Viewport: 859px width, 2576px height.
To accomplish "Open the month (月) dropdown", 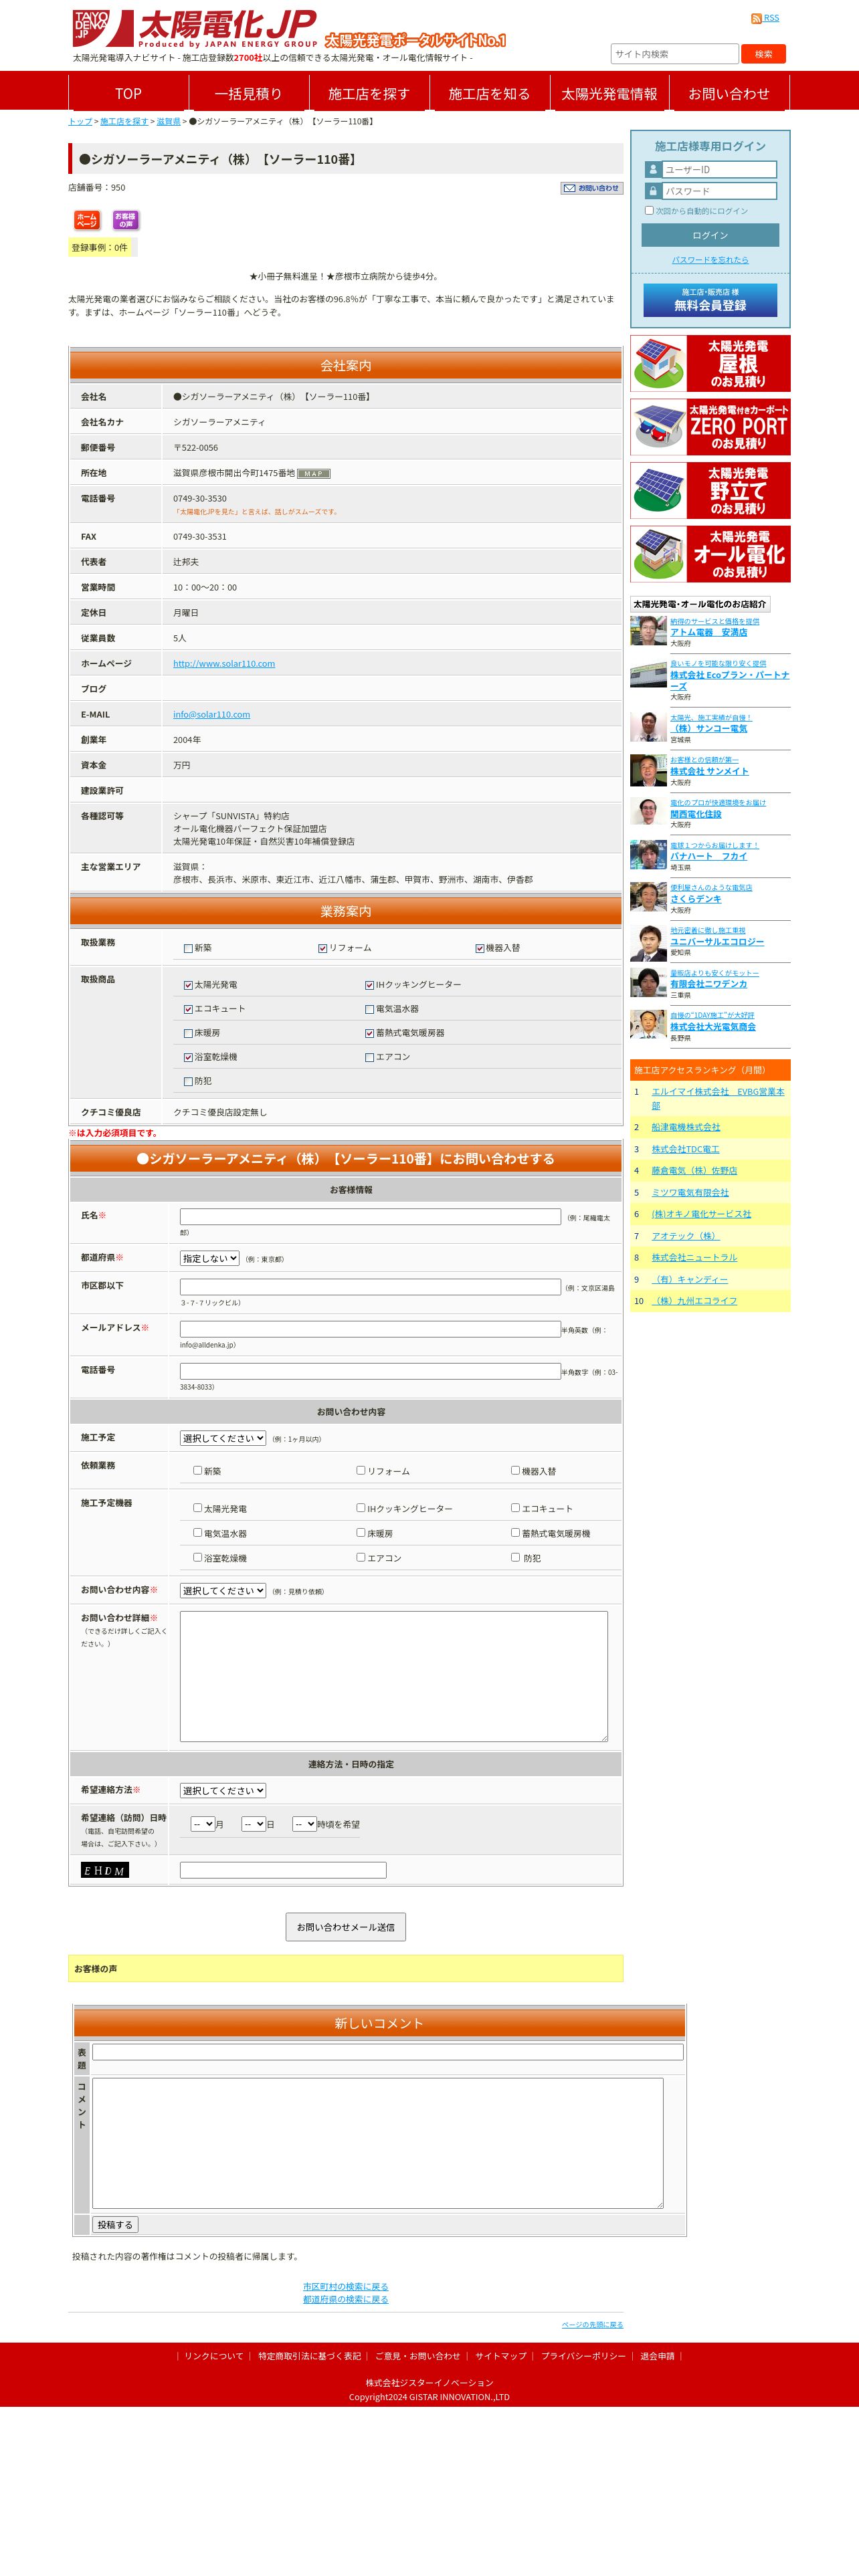I will point(203,1824).
